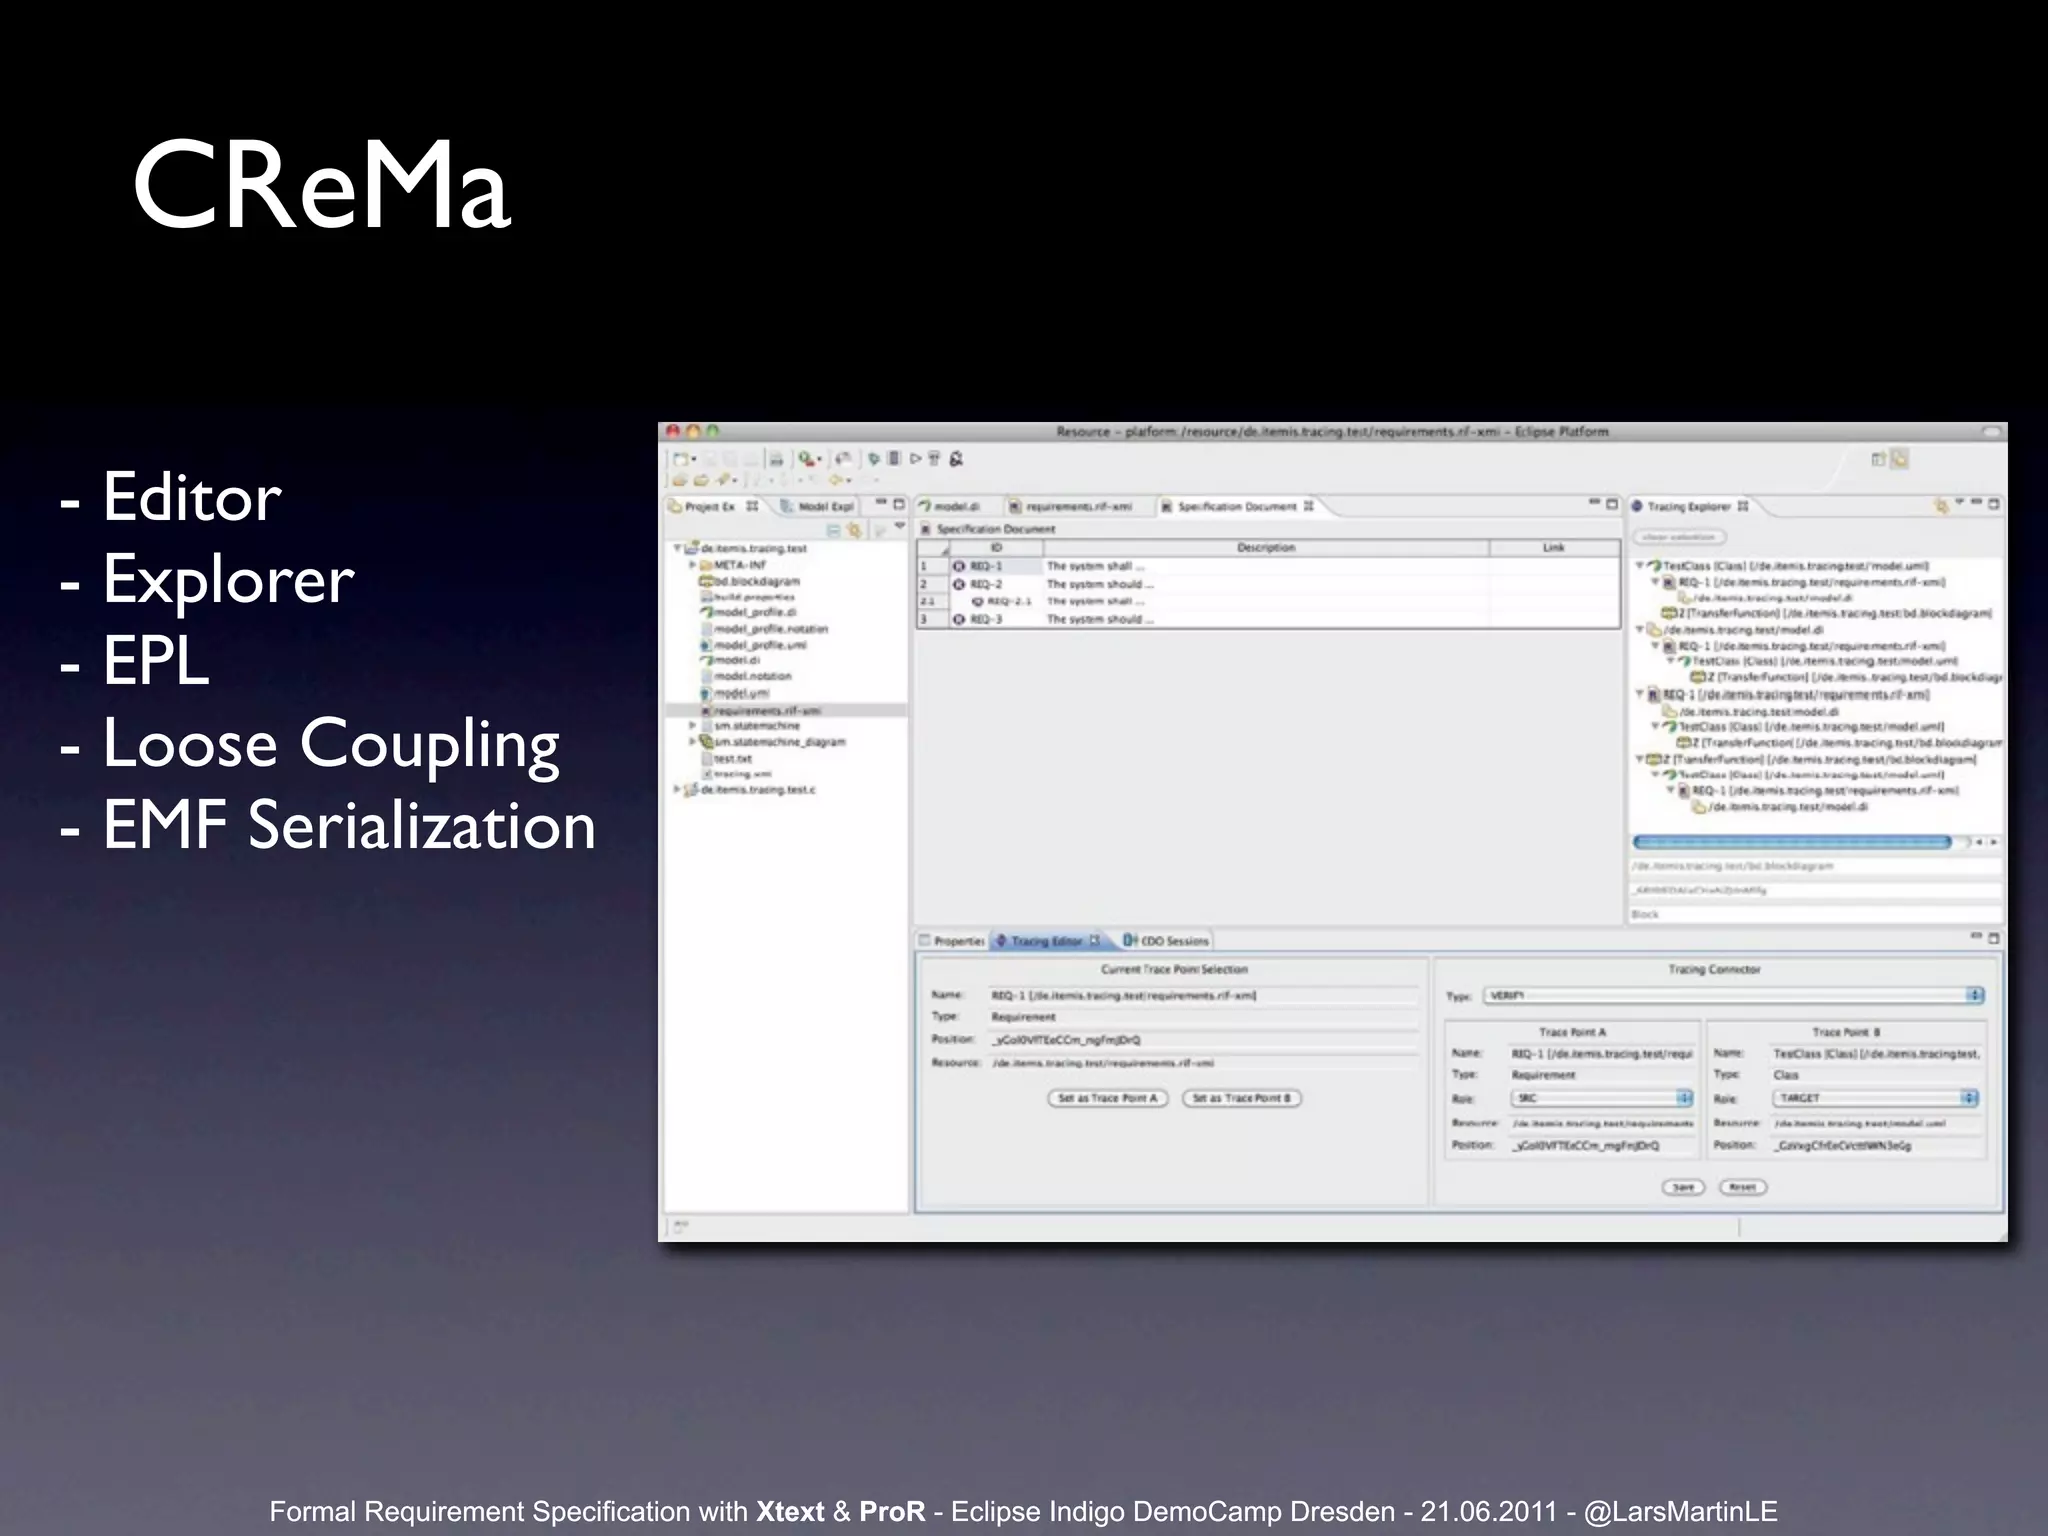Click the REQ-2 row in specification table

(x=1268, y=584)
